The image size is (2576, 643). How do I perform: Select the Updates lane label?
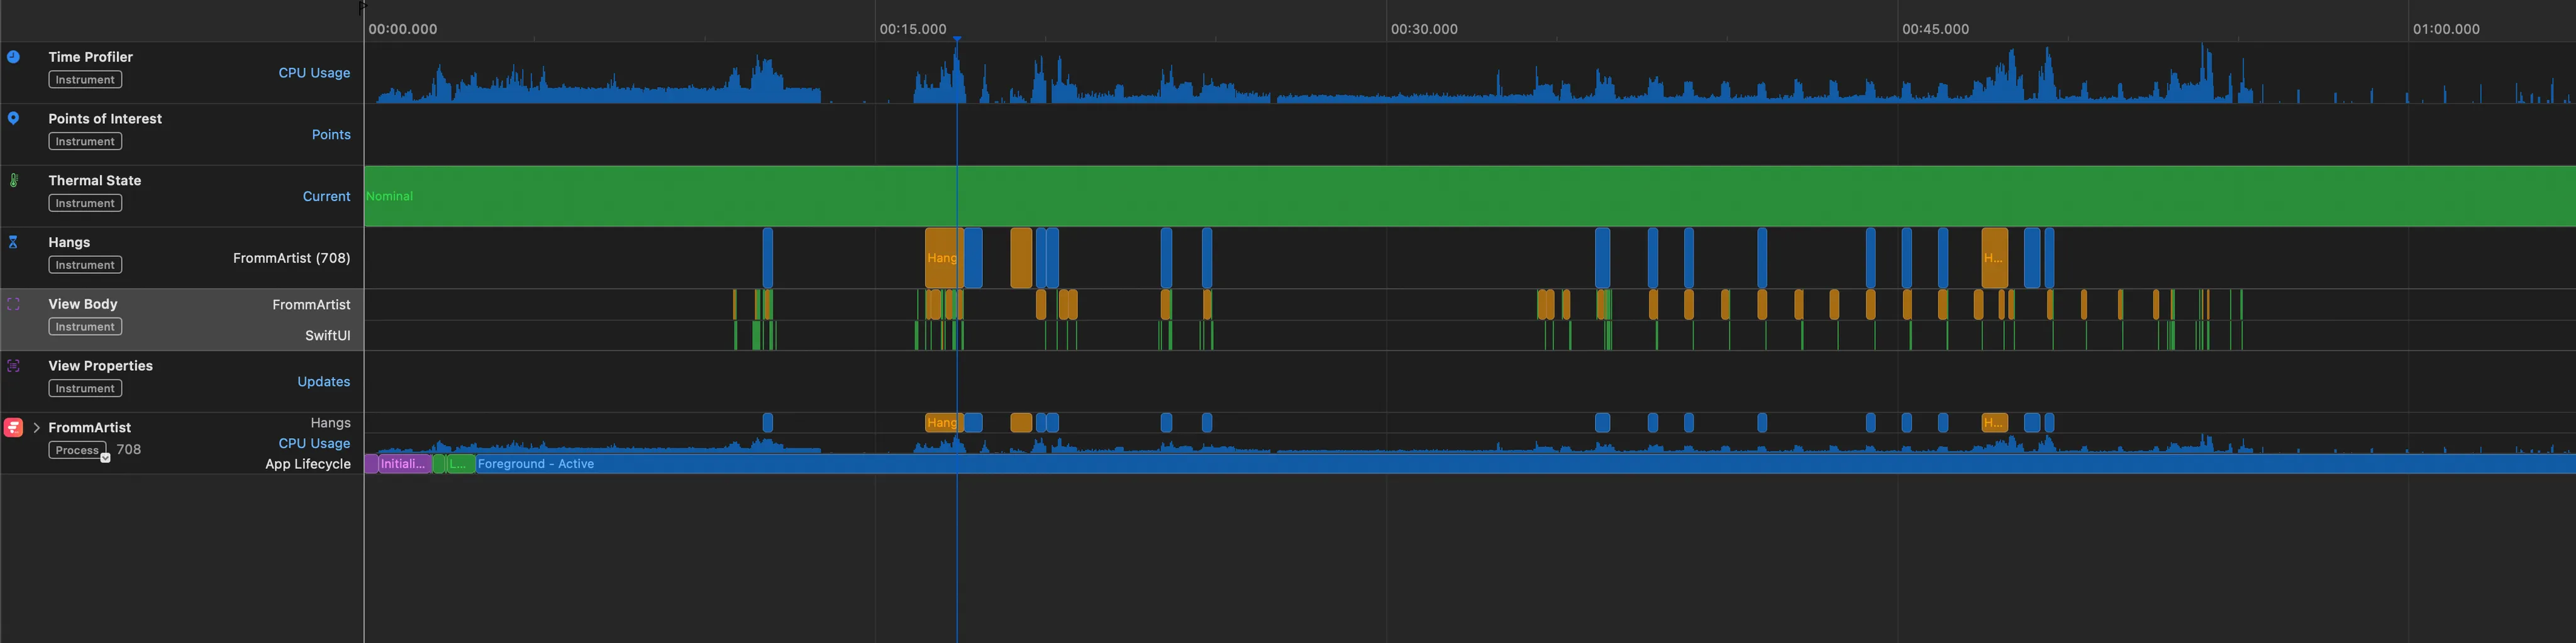[324, 382]
